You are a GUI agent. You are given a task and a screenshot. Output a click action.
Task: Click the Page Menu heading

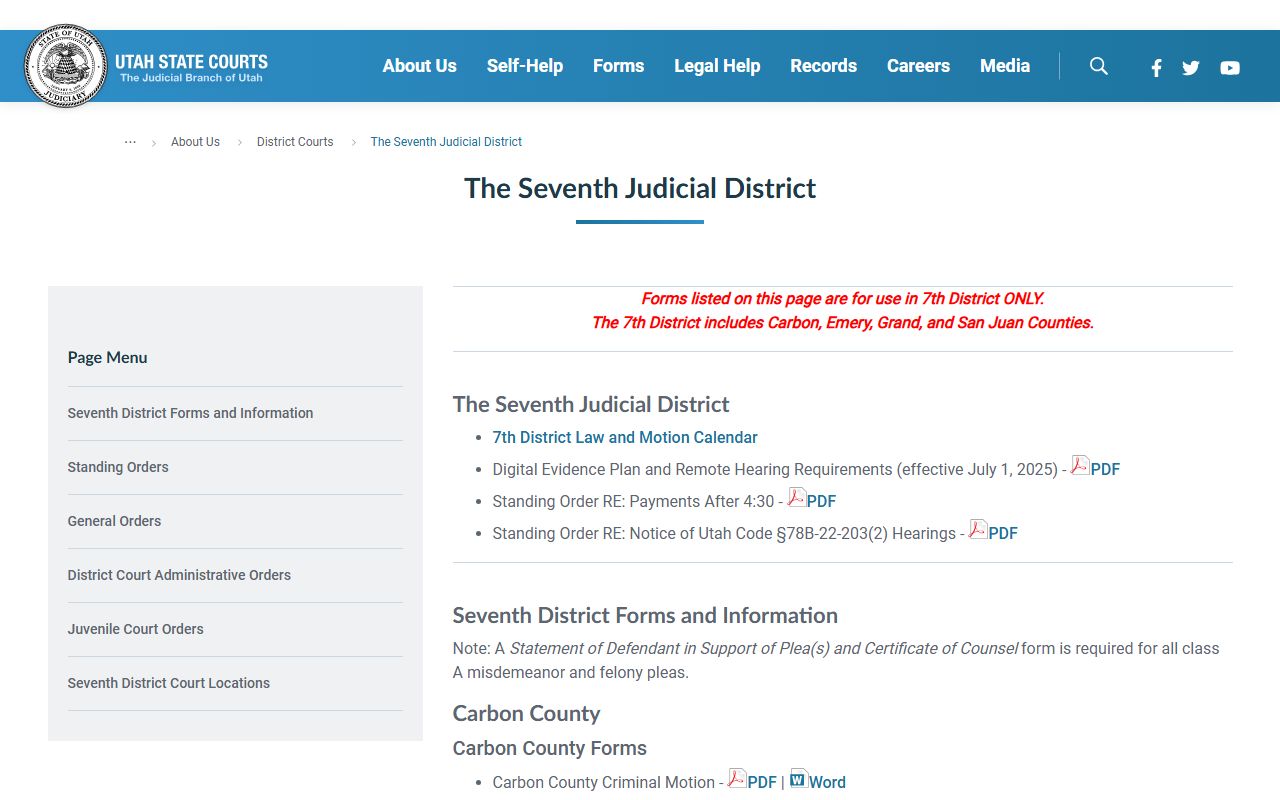tap(107, 357)
